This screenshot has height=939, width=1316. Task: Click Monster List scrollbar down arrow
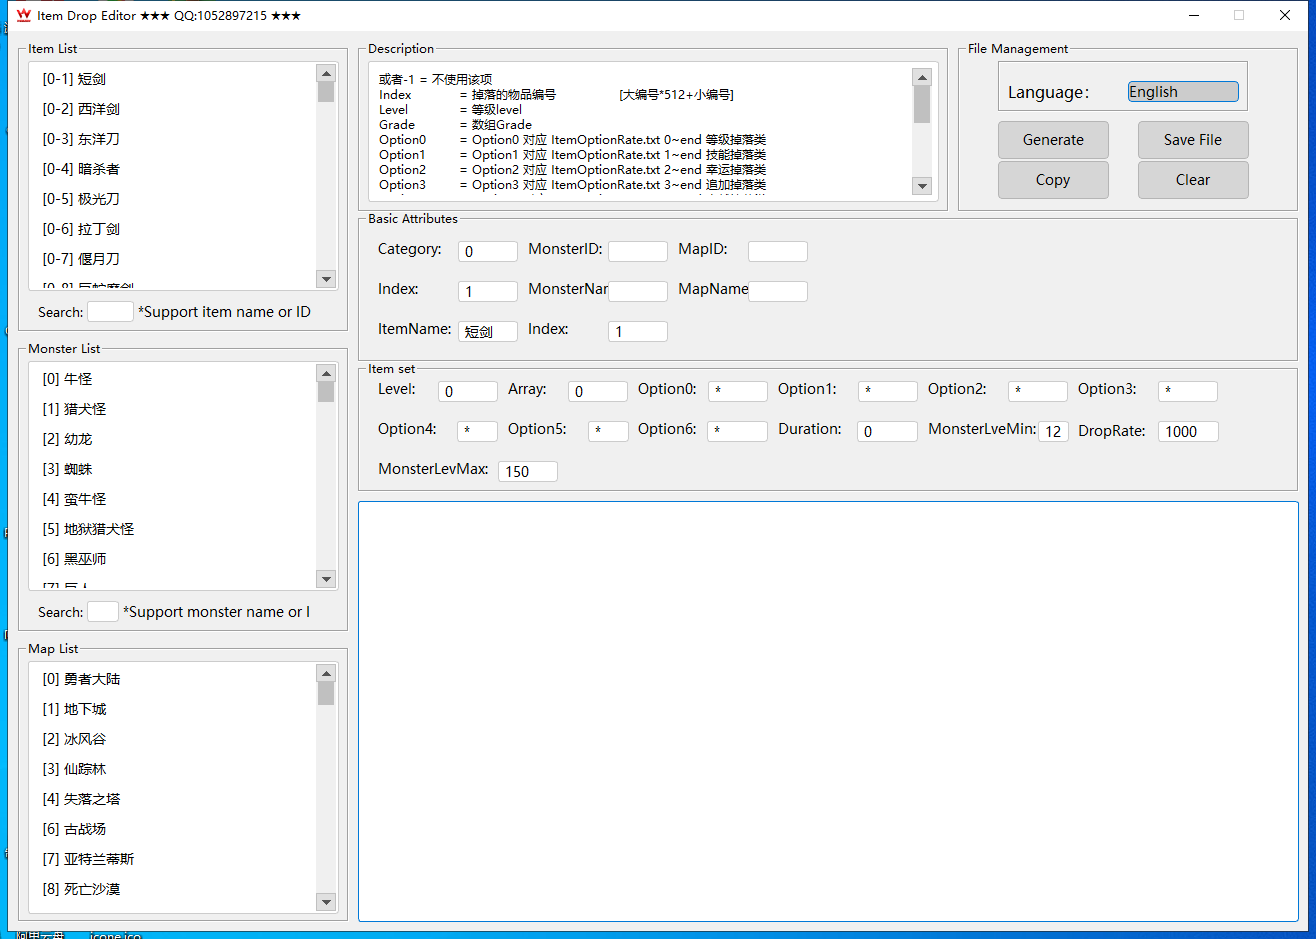(x=326, y=579)
